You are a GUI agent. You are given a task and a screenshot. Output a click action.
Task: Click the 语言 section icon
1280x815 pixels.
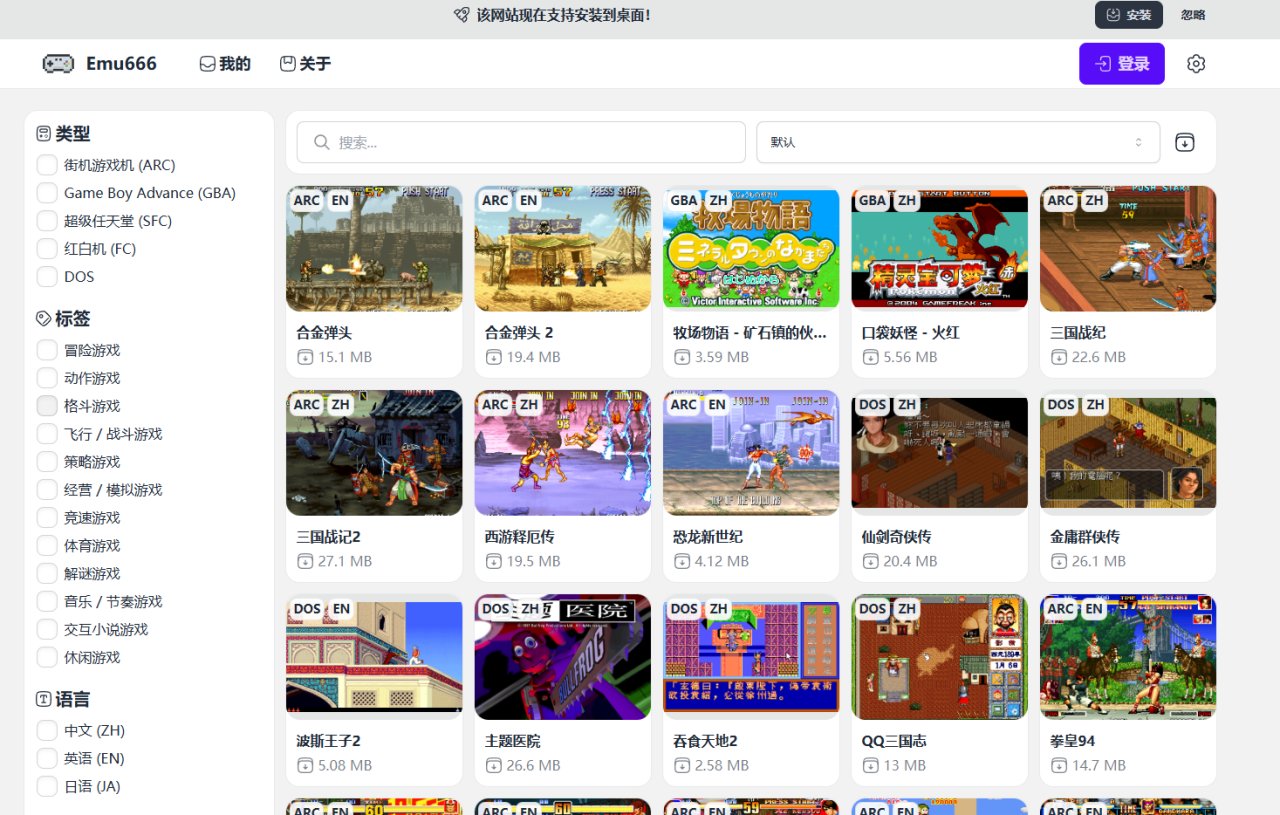(x=43, y=699)
